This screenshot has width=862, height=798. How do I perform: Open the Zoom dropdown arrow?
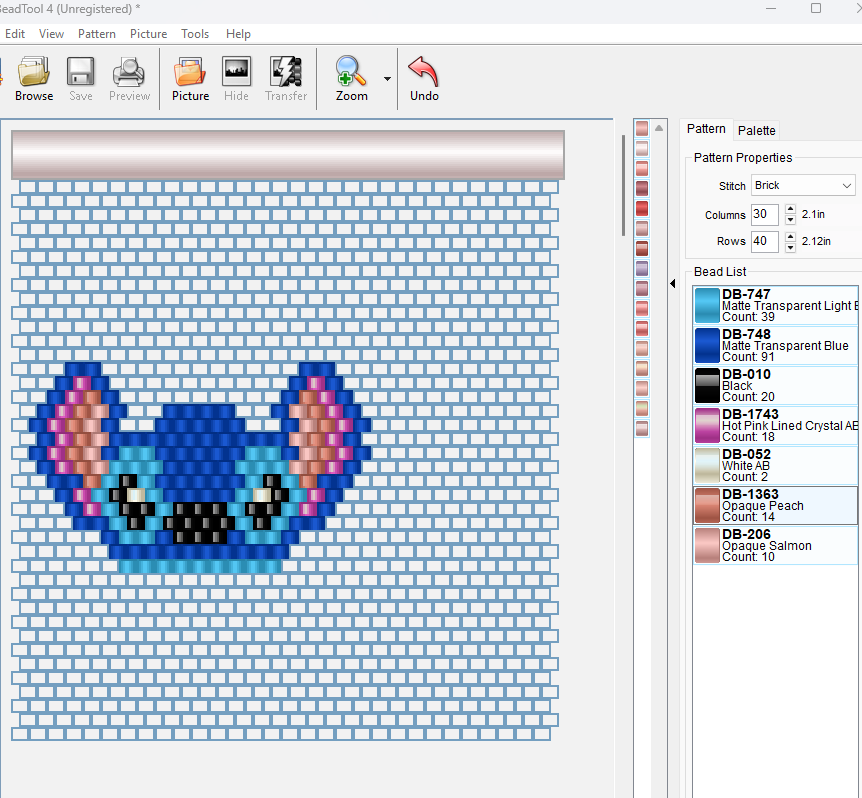point(388,79)
